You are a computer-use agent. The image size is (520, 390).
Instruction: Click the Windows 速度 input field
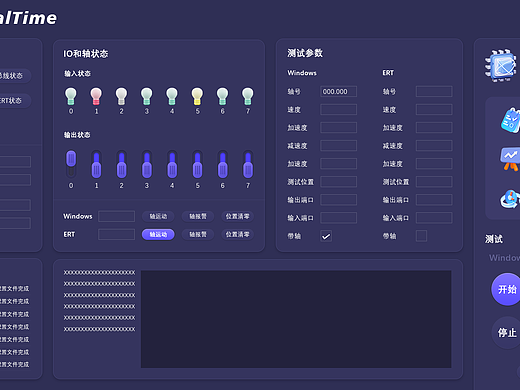click(338, 109)
